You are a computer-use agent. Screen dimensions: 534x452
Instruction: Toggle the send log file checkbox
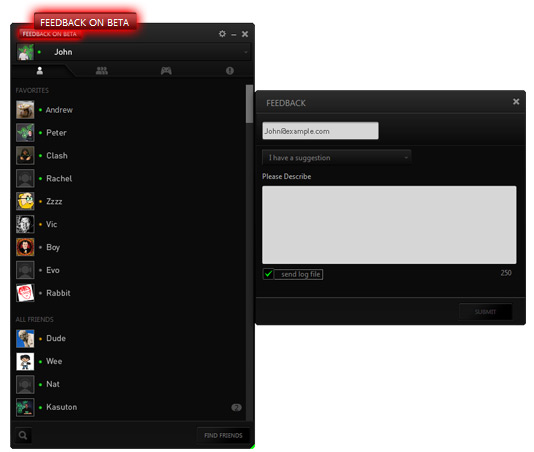268,274
